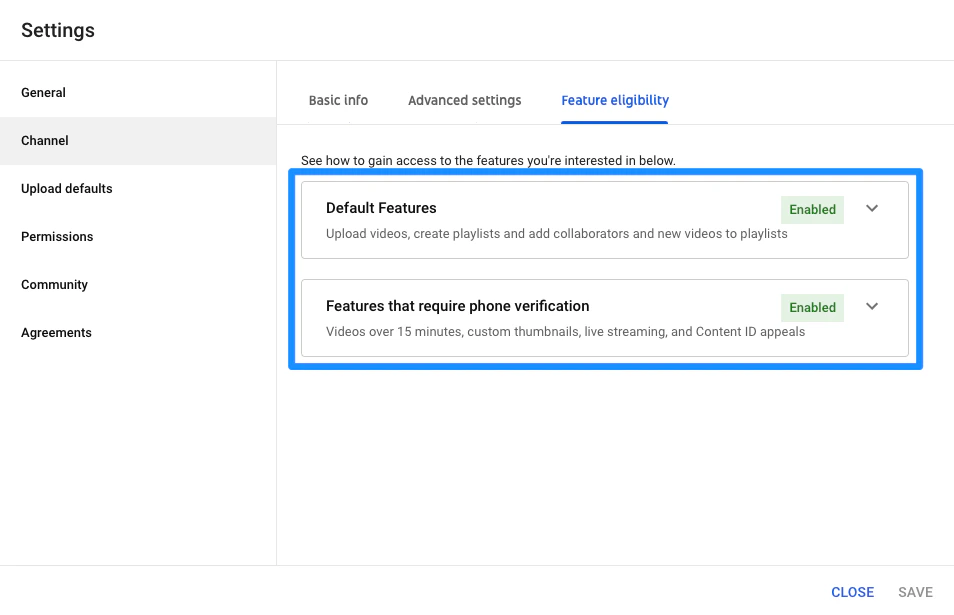Select the Default Features heading
Viewport: 954px width, 615px height.
click(381, 208)
